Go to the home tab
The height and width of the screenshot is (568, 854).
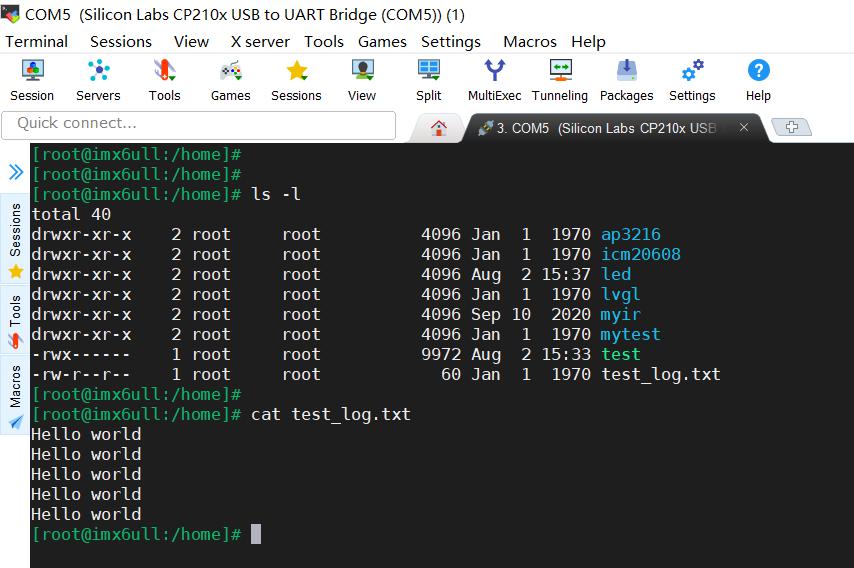coord(438,128)
